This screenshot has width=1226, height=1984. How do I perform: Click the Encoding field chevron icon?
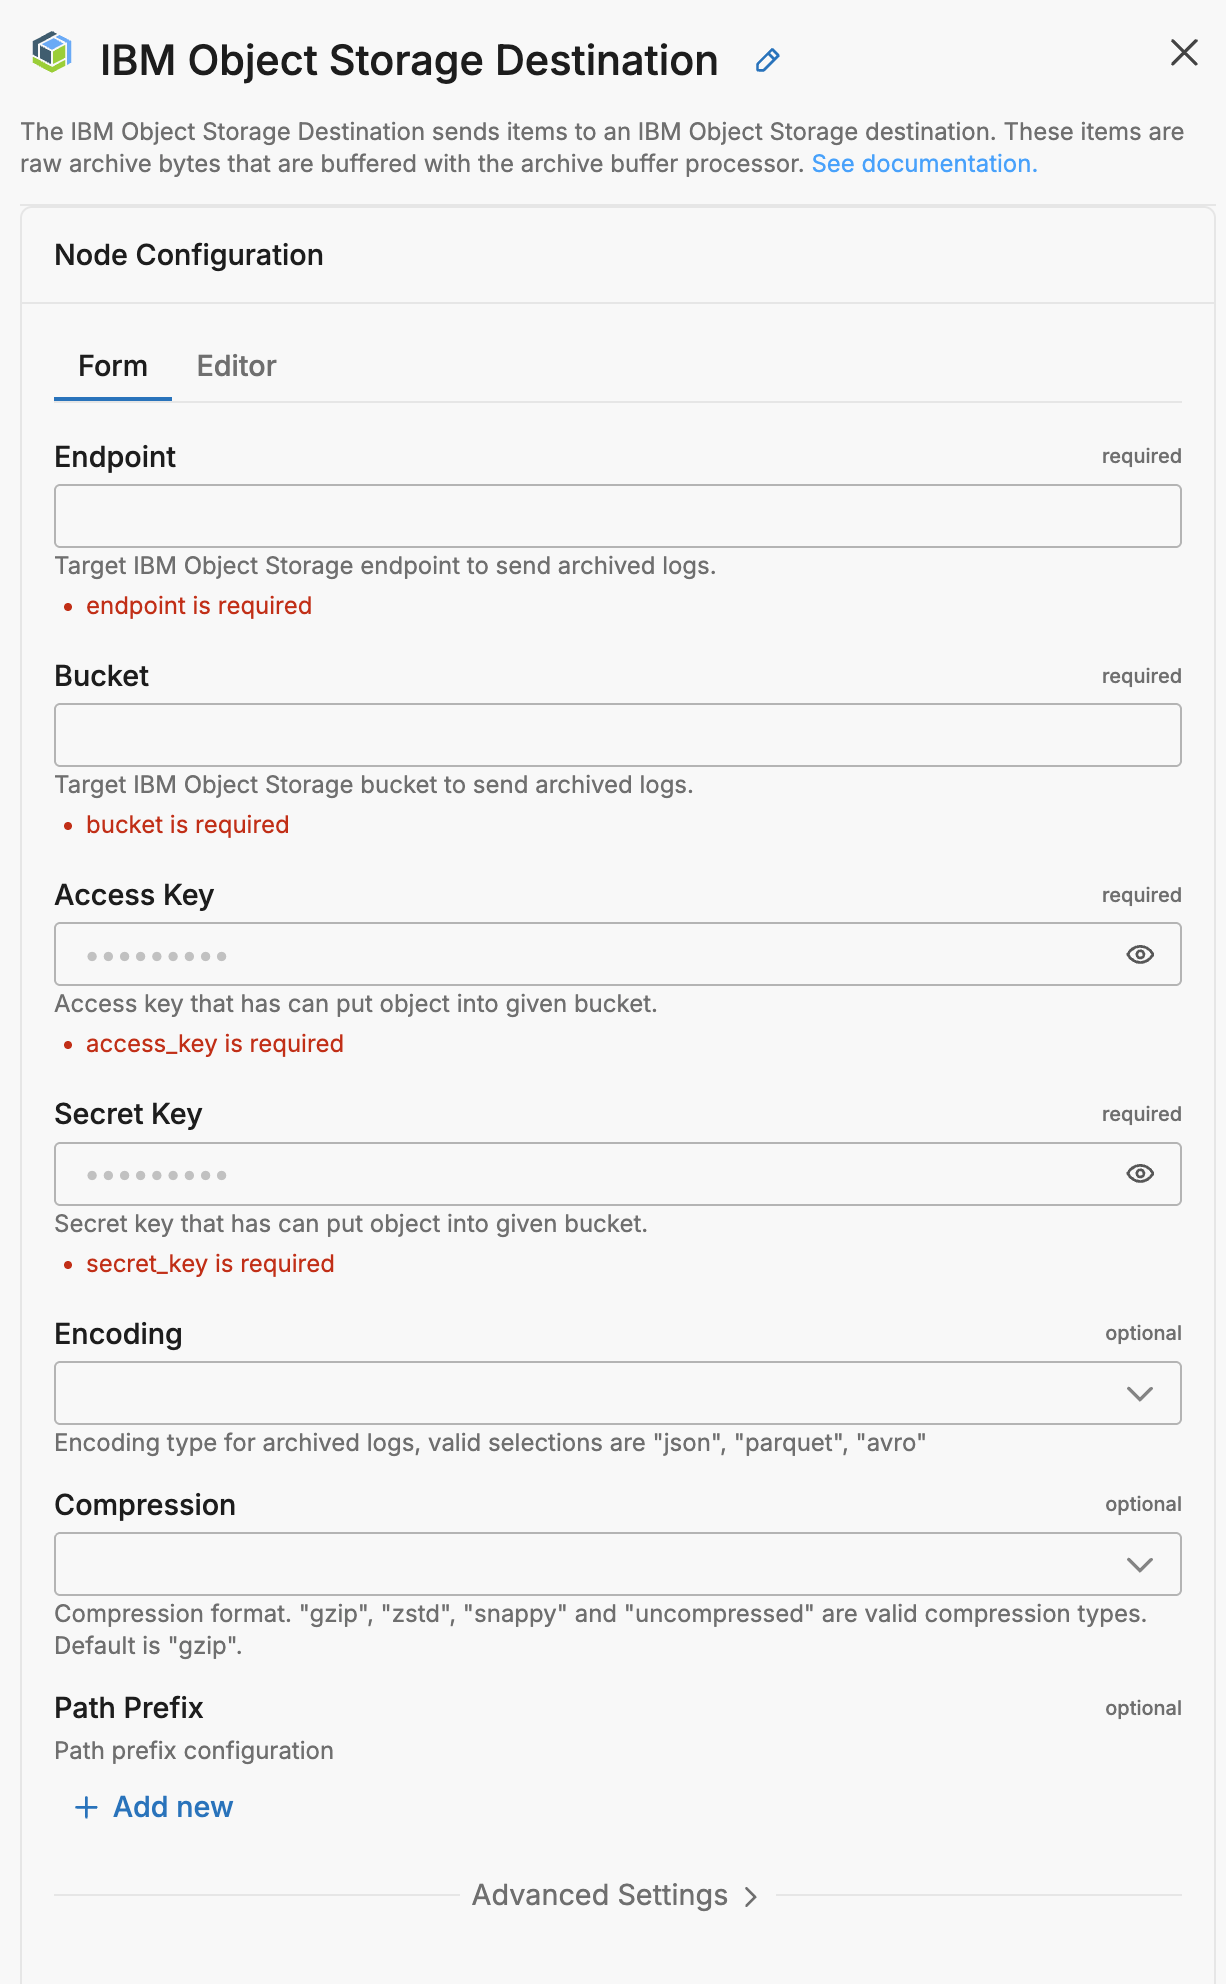point(1140,1393)
